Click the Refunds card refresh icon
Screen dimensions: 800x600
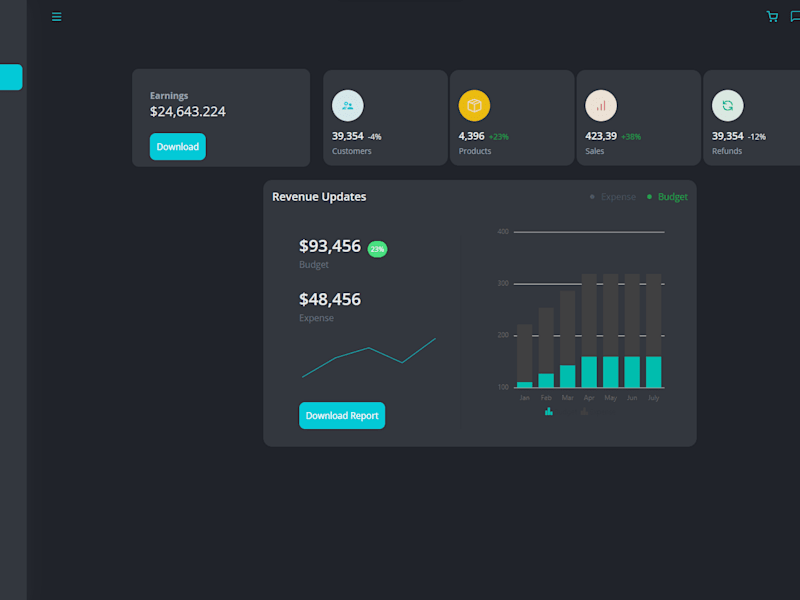point(728,106)
